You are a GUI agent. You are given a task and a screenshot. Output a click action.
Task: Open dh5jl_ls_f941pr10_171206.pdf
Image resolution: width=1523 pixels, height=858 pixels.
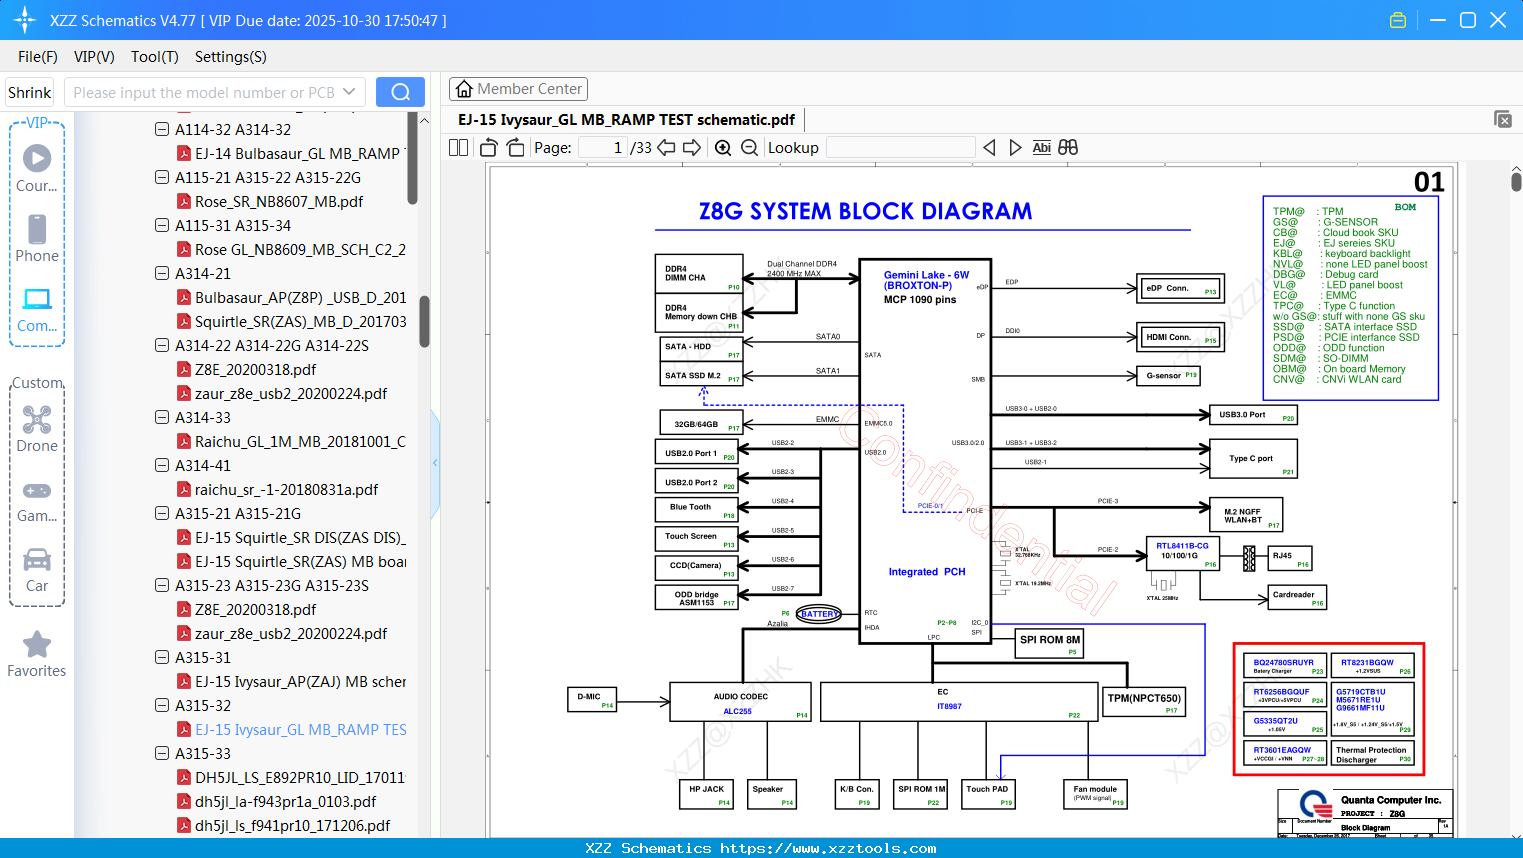coord(292,825)
